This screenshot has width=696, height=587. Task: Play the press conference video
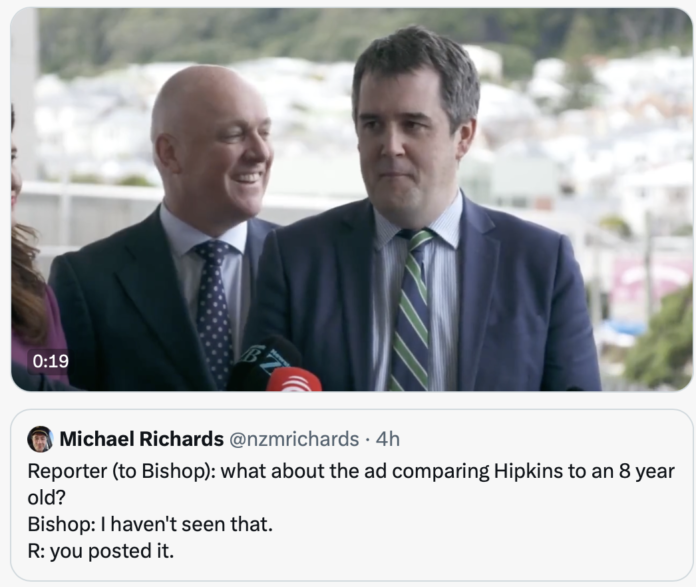(x=352, y=200)
